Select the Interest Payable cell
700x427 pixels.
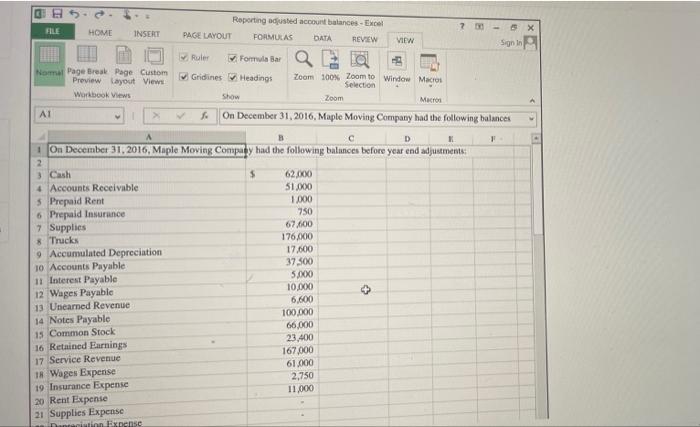coord(147,280)
